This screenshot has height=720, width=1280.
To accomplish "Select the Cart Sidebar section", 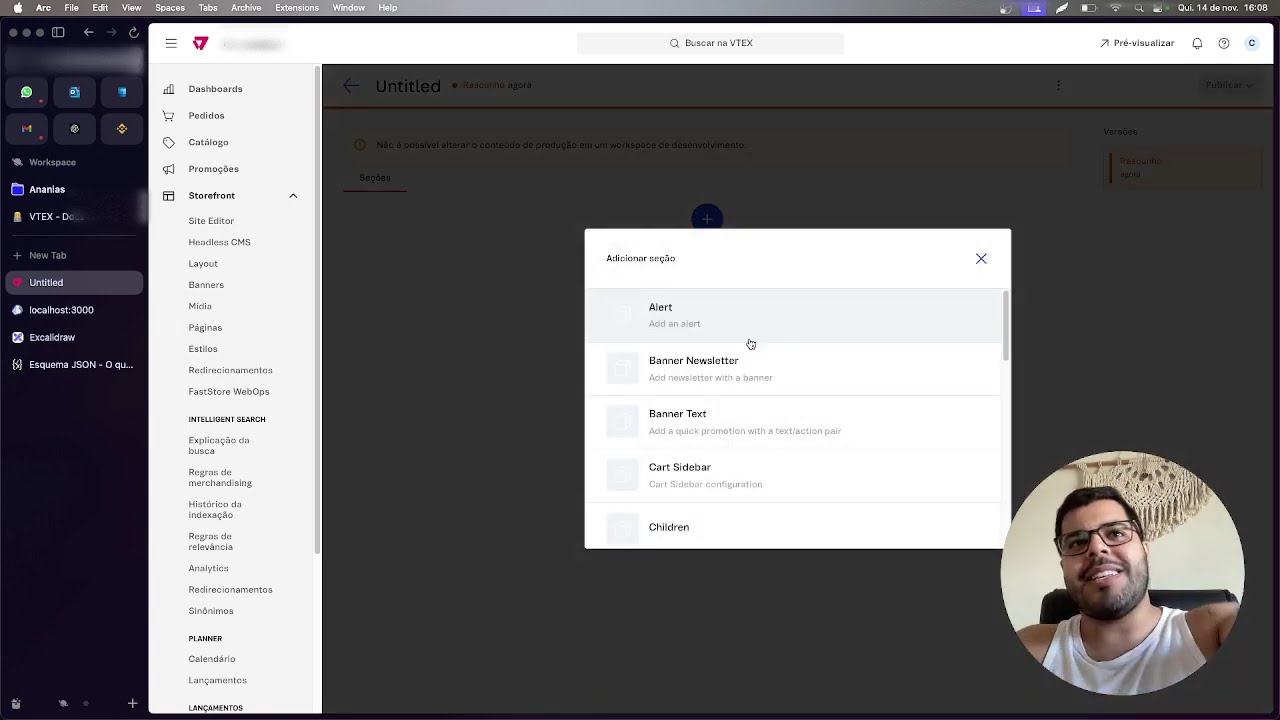I will (793, 475).
